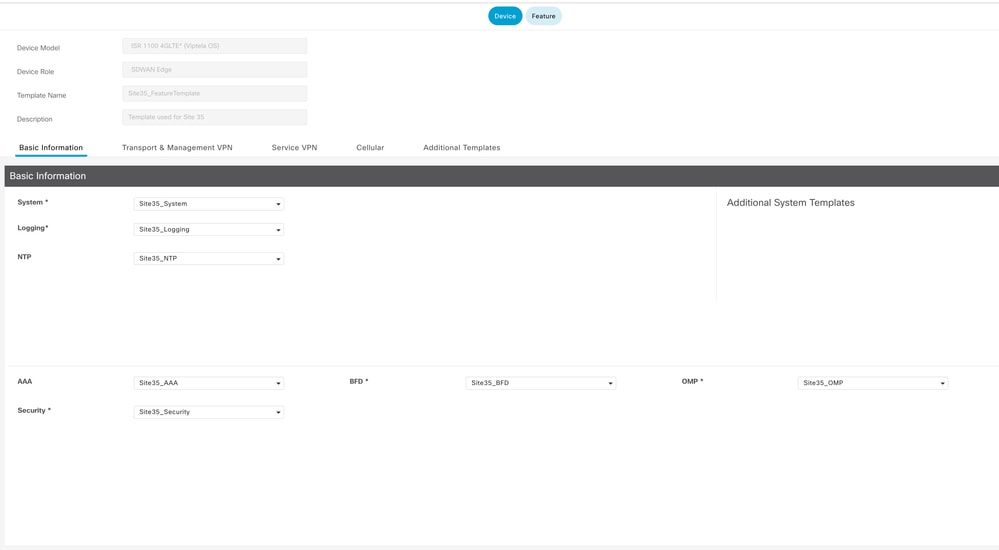Click the Basic Information section header
Screen dimensions: 999x550
501,176
